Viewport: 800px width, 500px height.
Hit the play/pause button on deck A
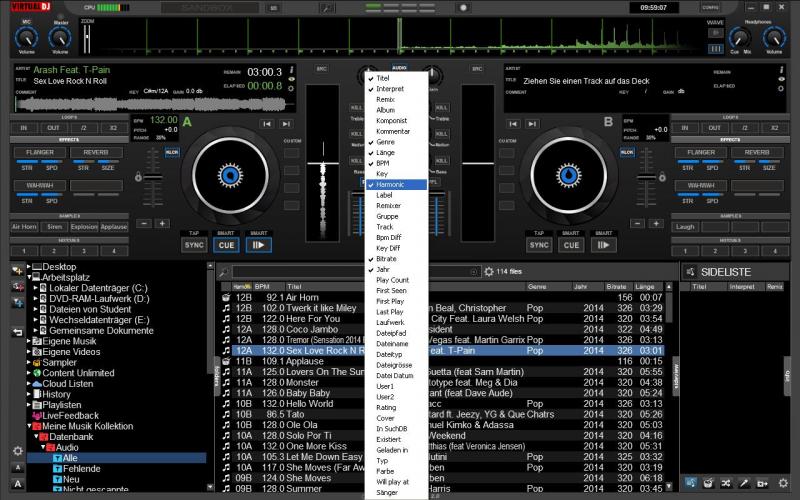[x=258, y=245]
